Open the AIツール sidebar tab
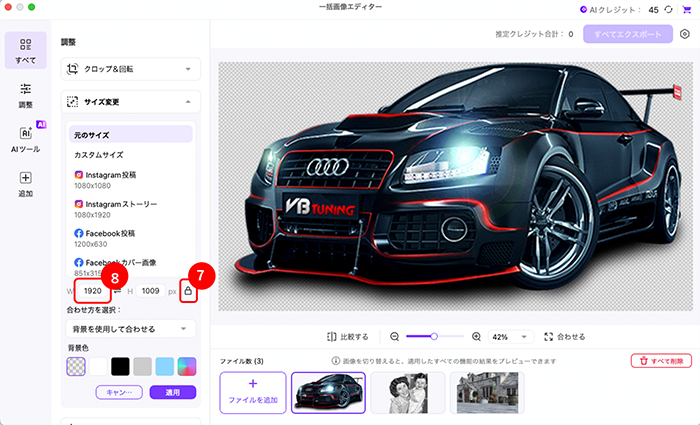 [25, 138]
